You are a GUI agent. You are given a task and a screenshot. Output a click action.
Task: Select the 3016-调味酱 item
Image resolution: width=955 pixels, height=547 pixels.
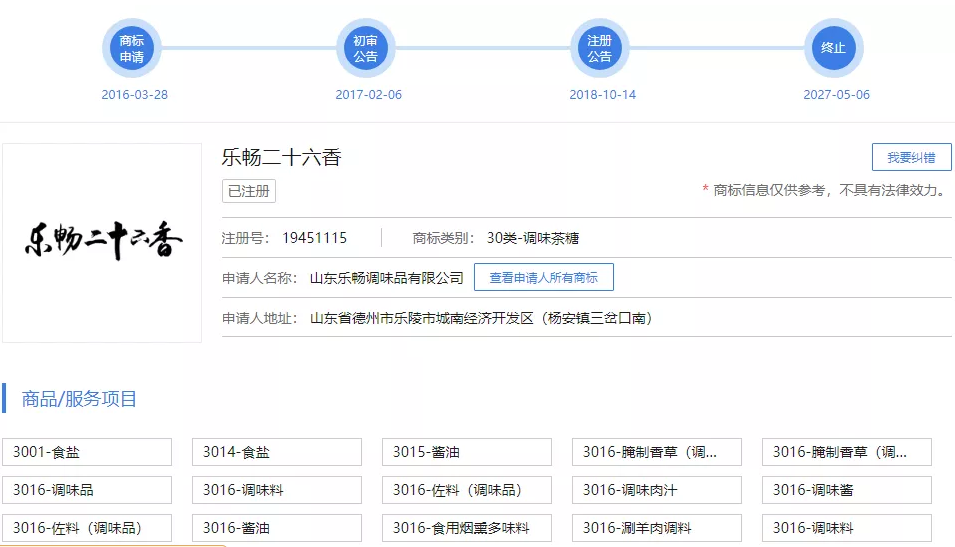(x=847, y=490)
